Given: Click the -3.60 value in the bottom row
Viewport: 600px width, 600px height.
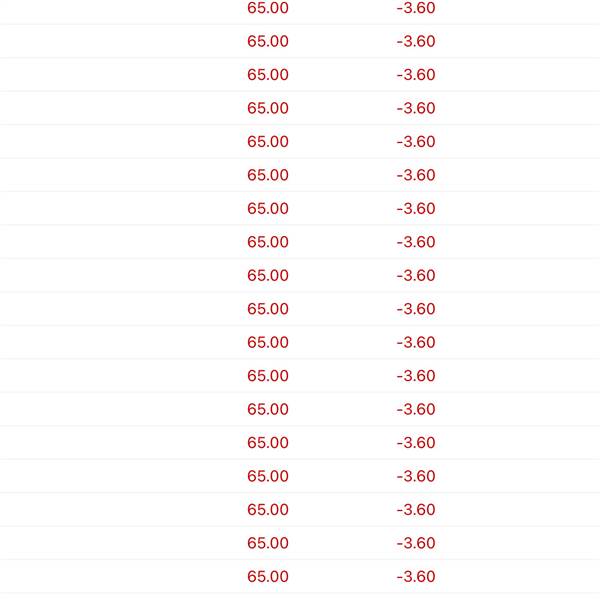Looking at the screenshot, I should pos(416,577).
